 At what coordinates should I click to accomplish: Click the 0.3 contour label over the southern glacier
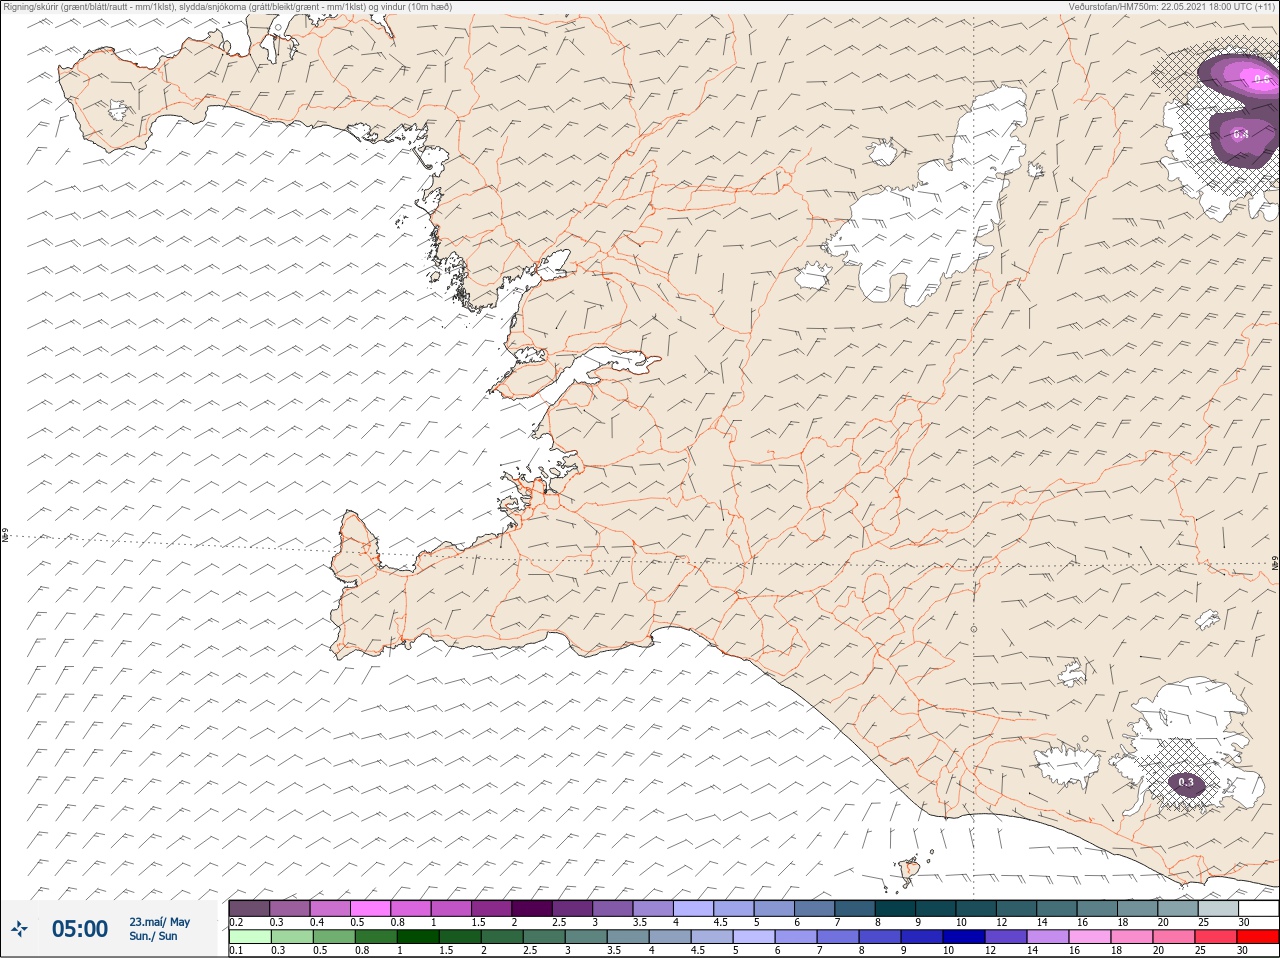(1186, 782)
